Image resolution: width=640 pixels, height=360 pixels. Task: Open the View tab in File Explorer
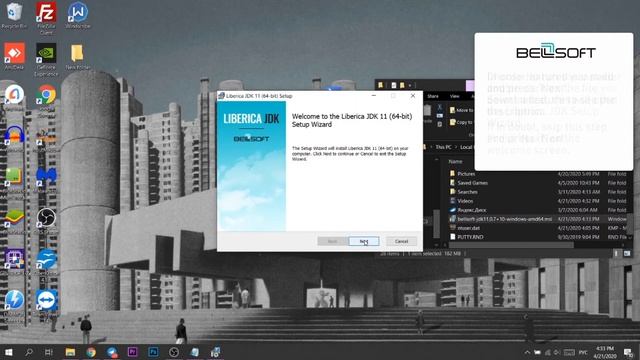coord(454,96)
